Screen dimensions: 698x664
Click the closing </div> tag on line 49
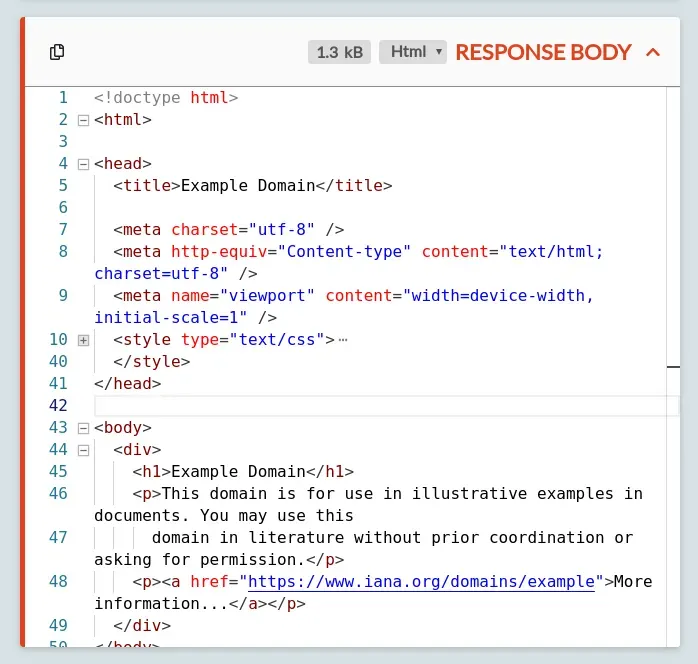[x=142, y=626]
